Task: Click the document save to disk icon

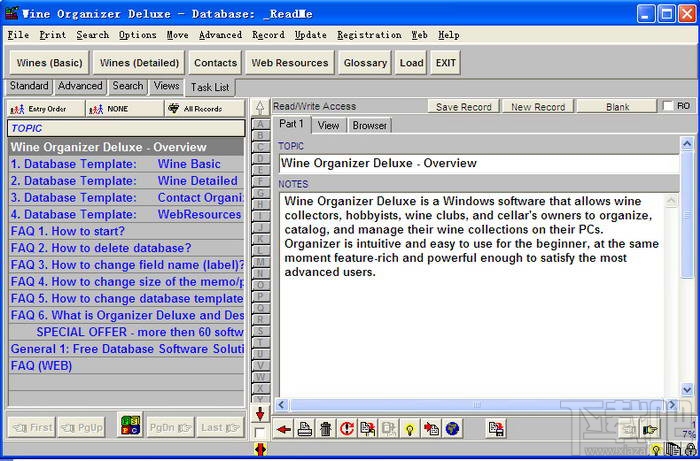Action: 496,429
